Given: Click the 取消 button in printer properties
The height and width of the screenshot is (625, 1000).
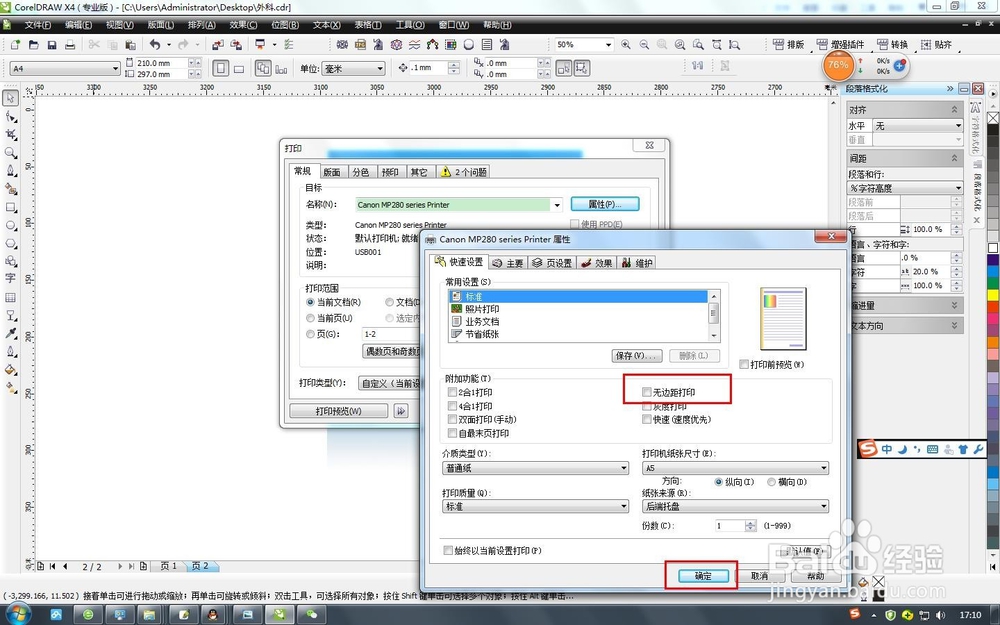Looking at the screenshot, I should point(760,576).
